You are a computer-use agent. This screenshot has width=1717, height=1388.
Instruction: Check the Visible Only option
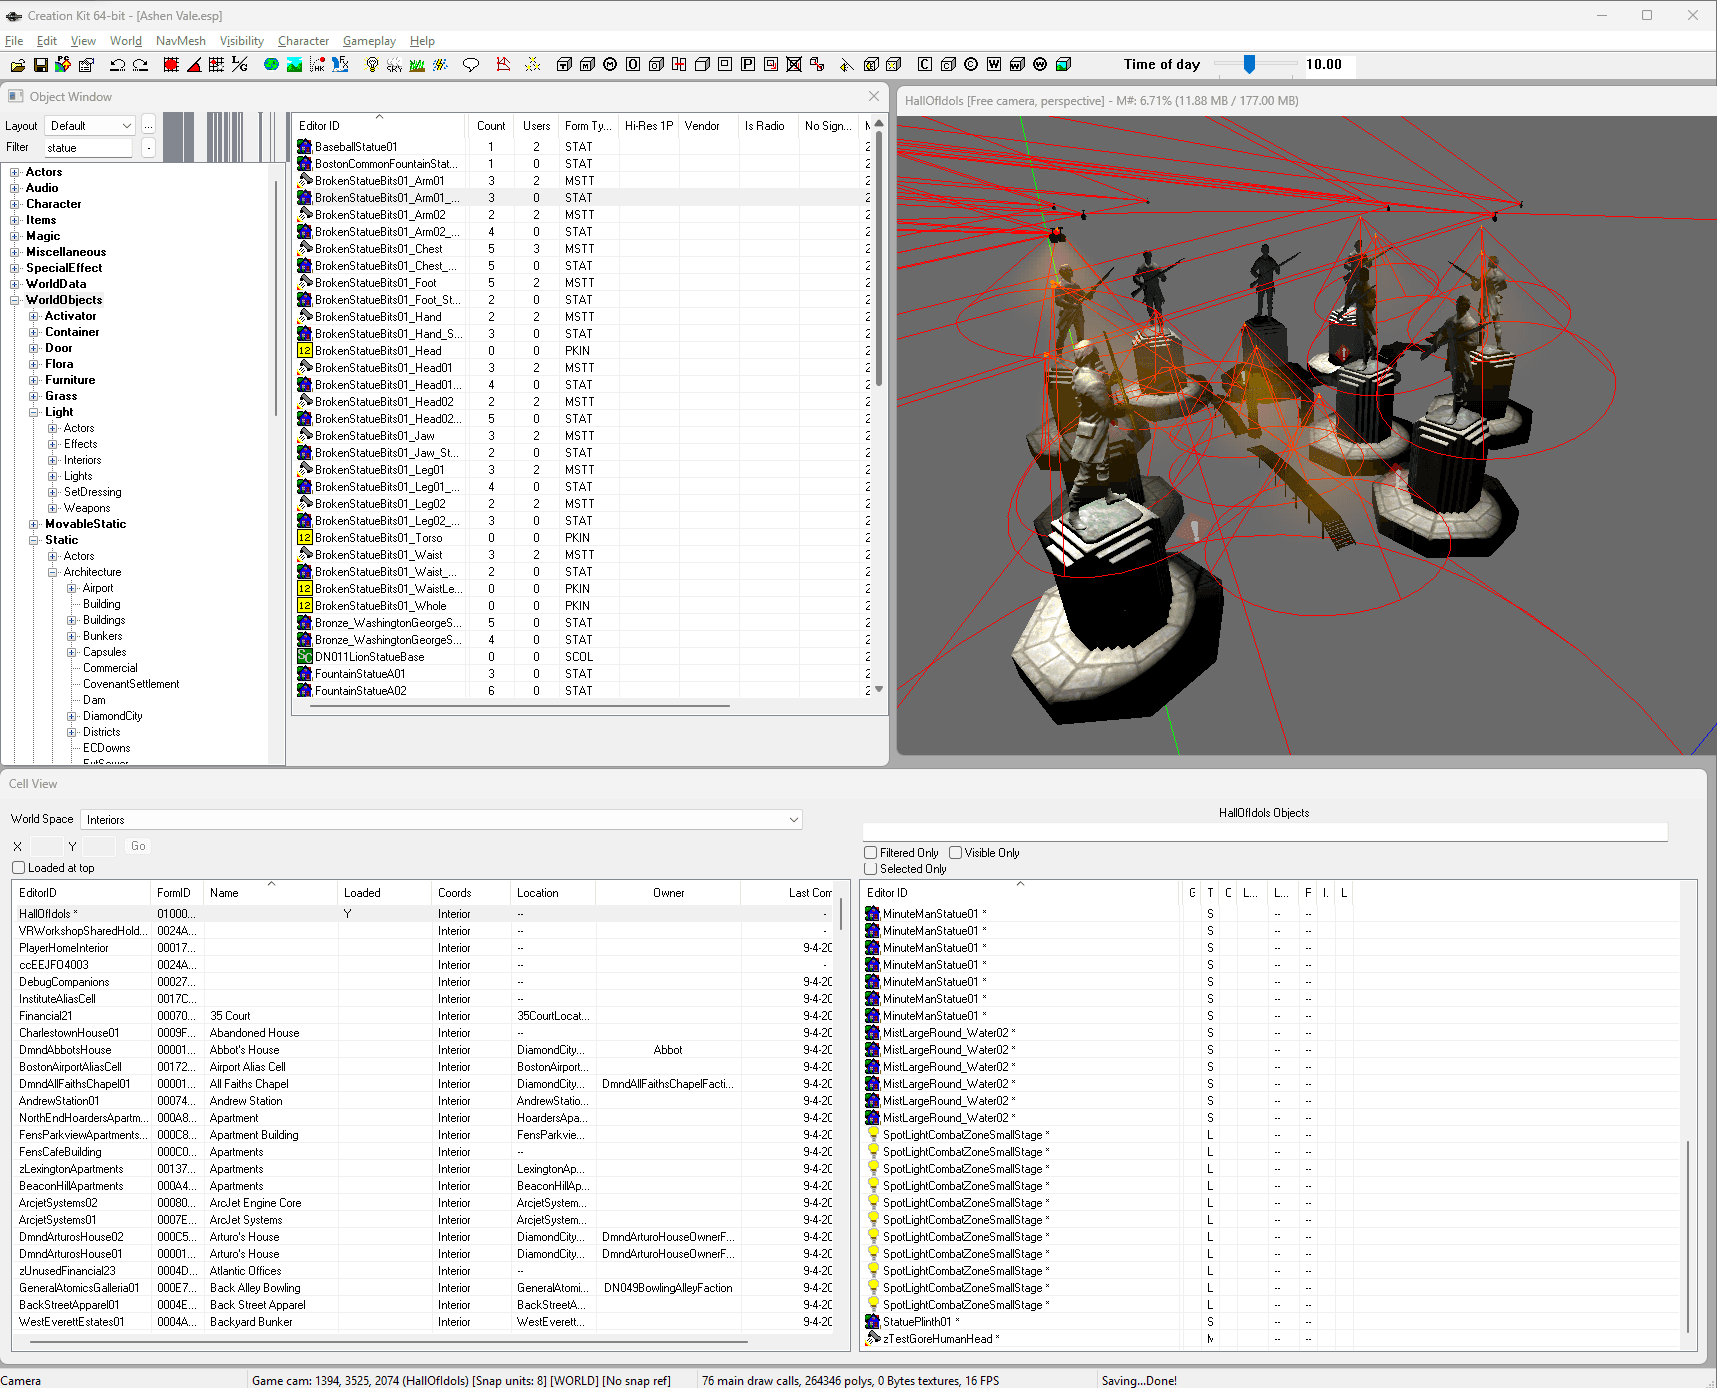pyautogui.click(x=956, y=852)
